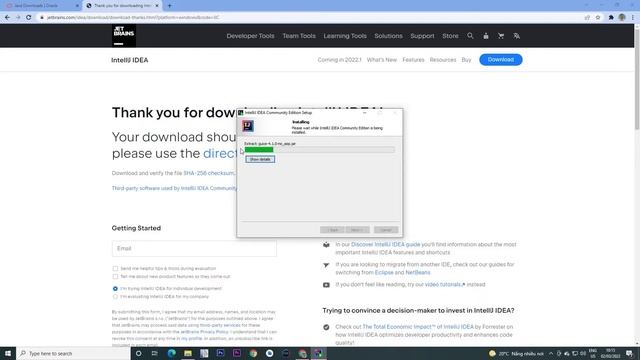Click Cancel button in installer dialog
Image resolution: width=640 pixels, height=360 pixels.
[x=386, y=230]
